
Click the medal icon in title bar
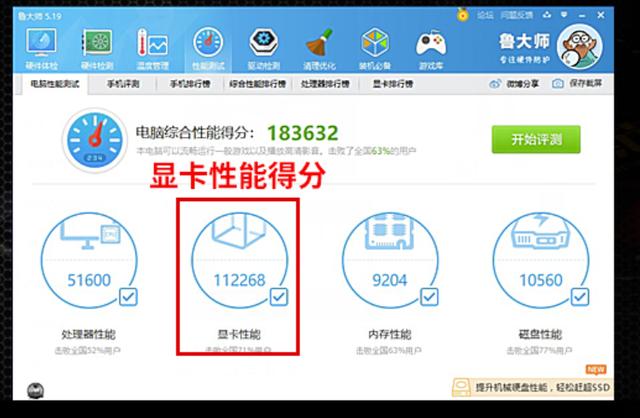tap(462, 15)
